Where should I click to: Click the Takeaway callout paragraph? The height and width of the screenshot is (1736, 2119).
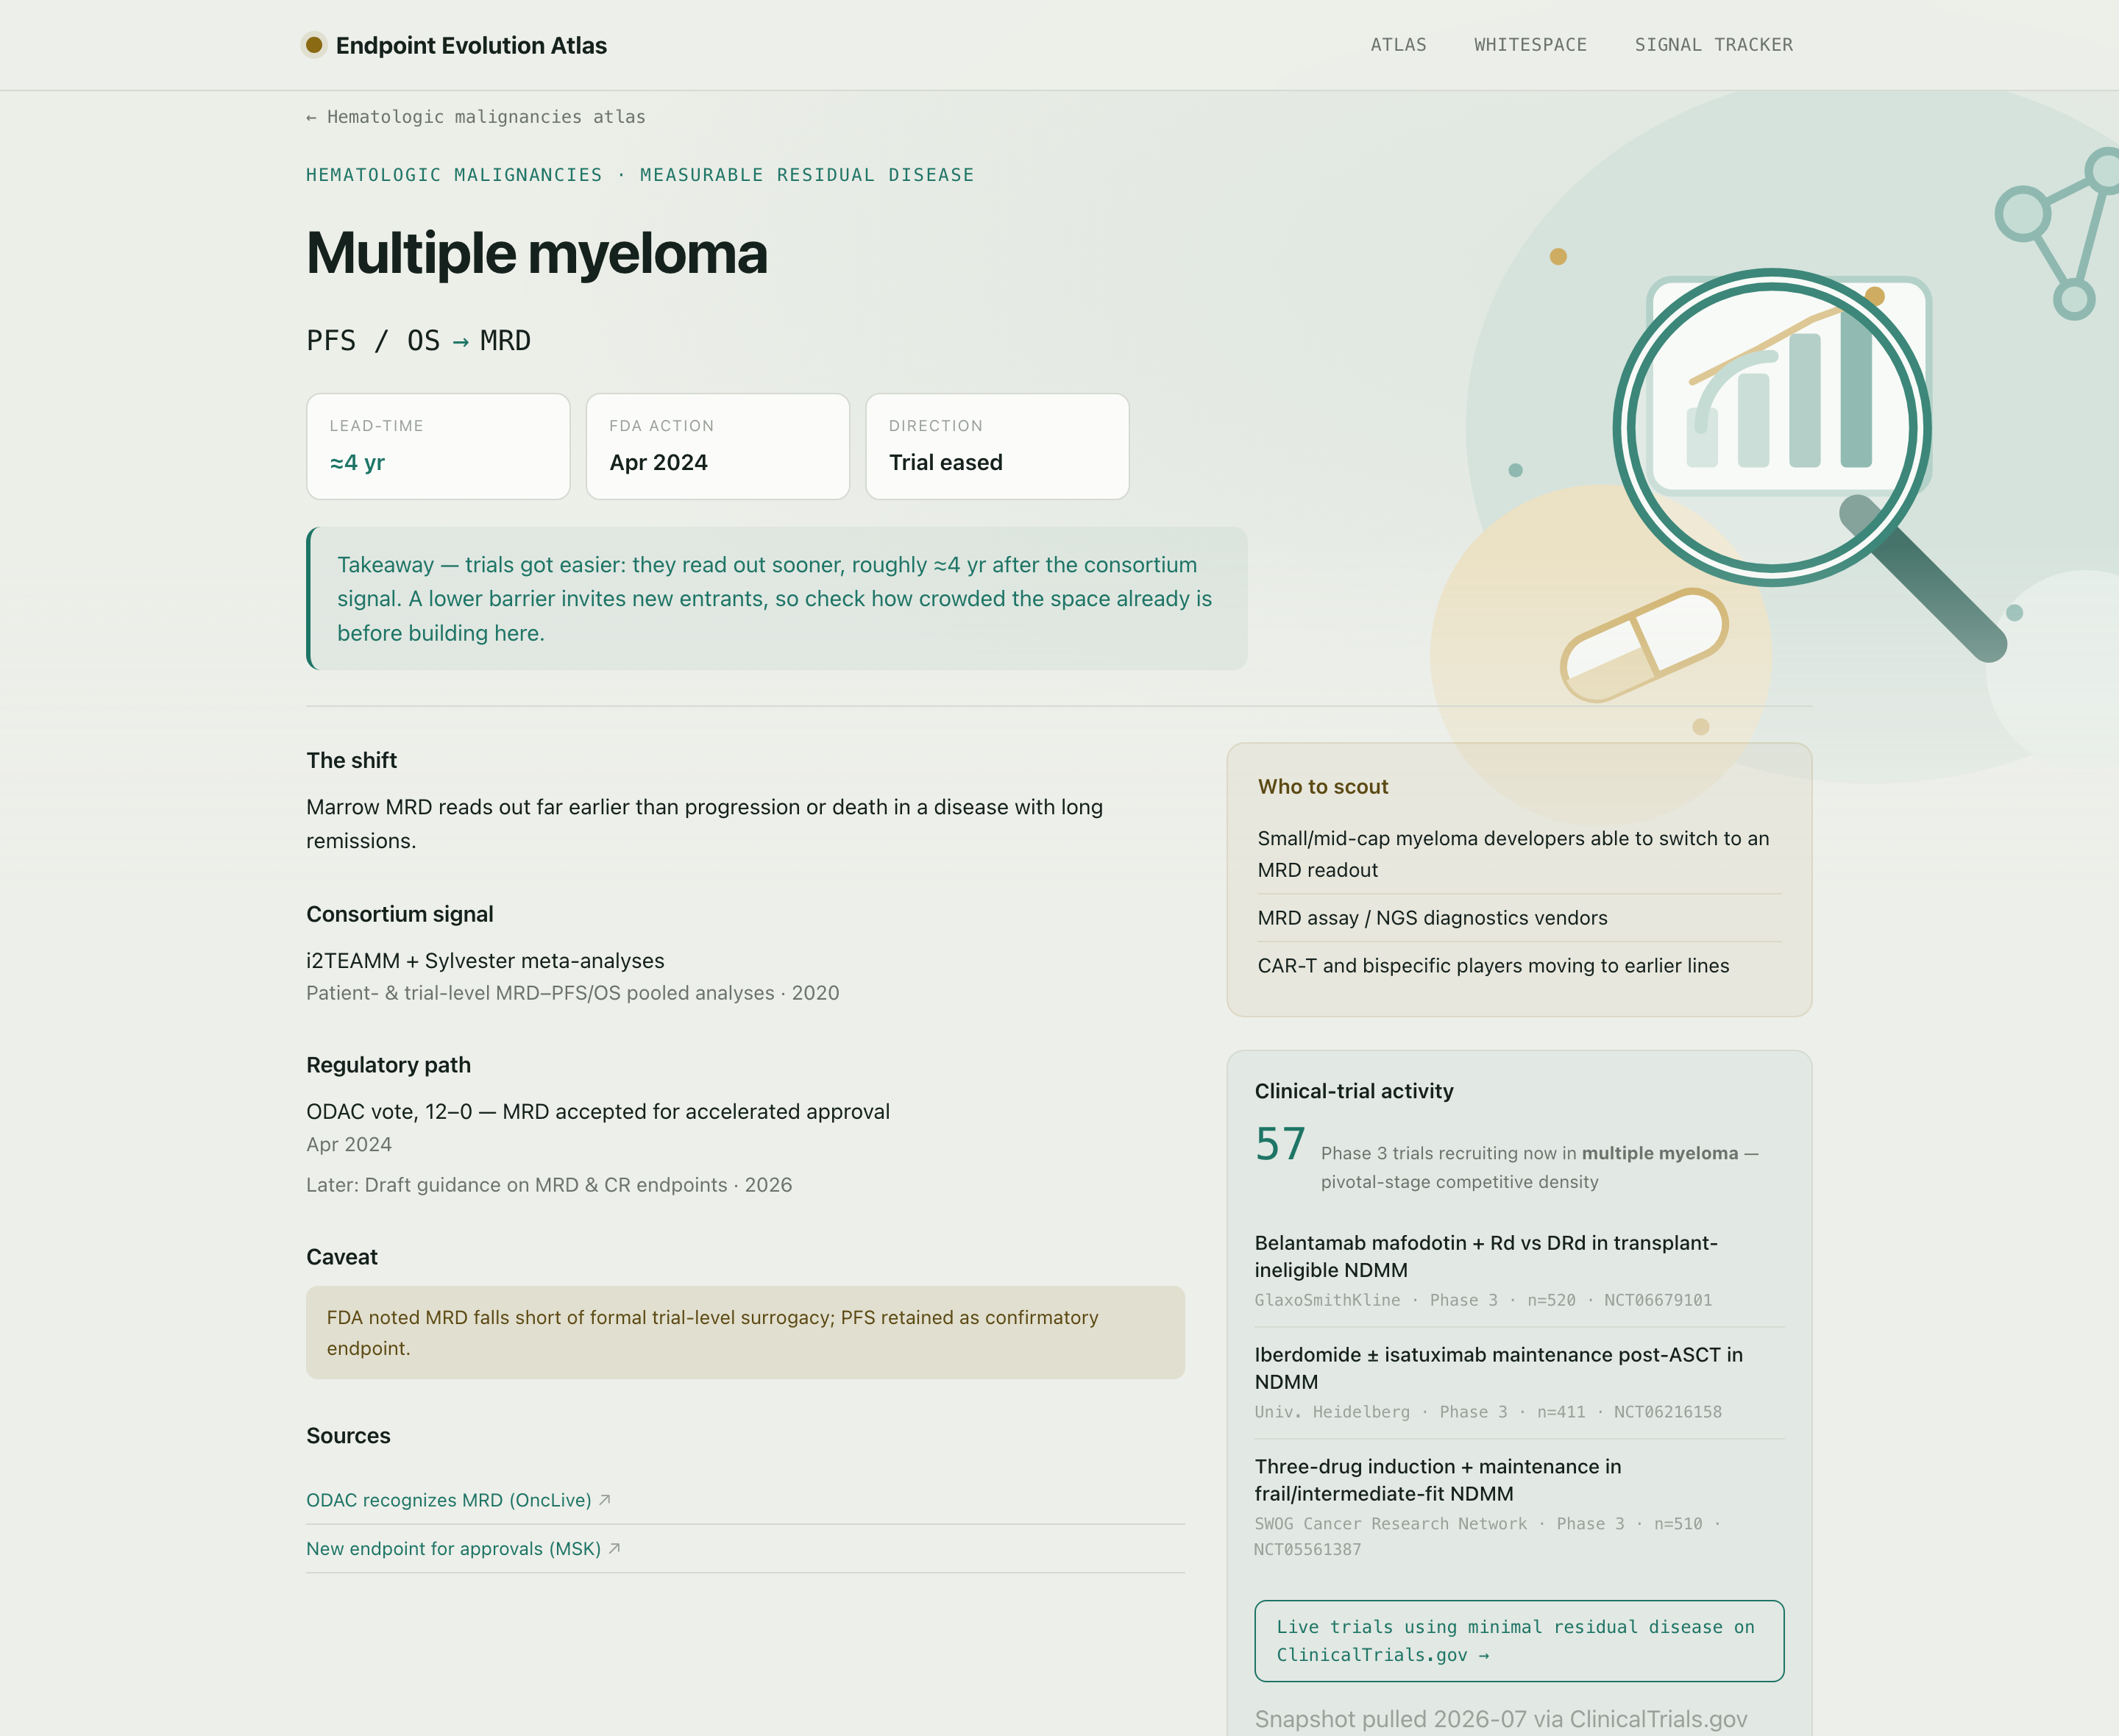(777, 599)
